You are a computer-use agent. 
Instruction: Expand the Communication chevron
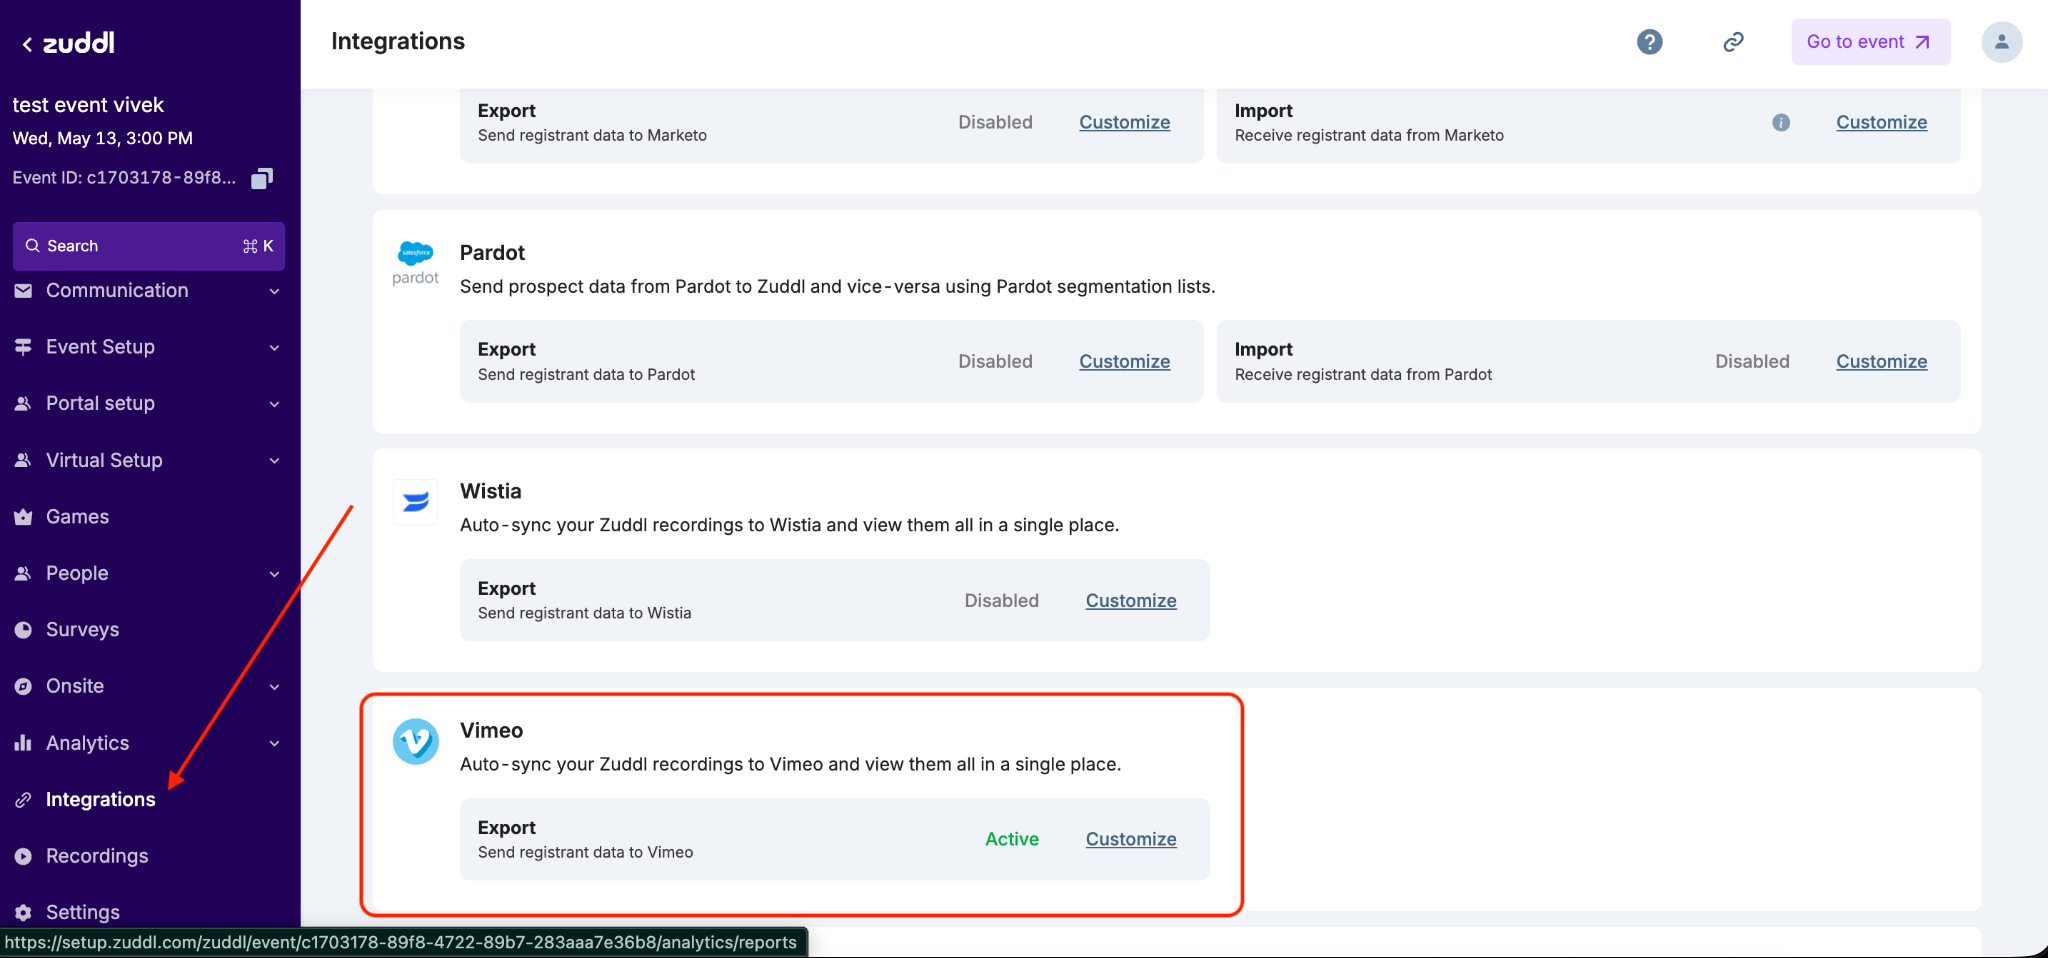[x=274, y=291]
